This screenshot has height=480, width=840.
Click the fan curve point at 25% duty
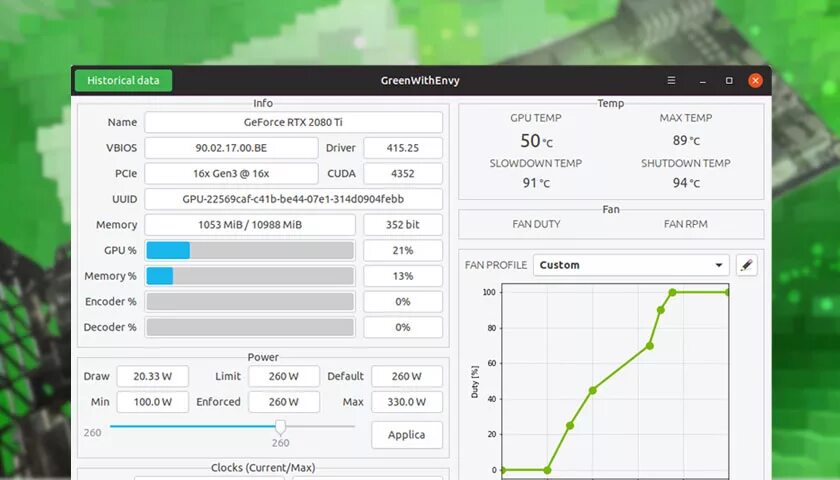coord(570,426)
